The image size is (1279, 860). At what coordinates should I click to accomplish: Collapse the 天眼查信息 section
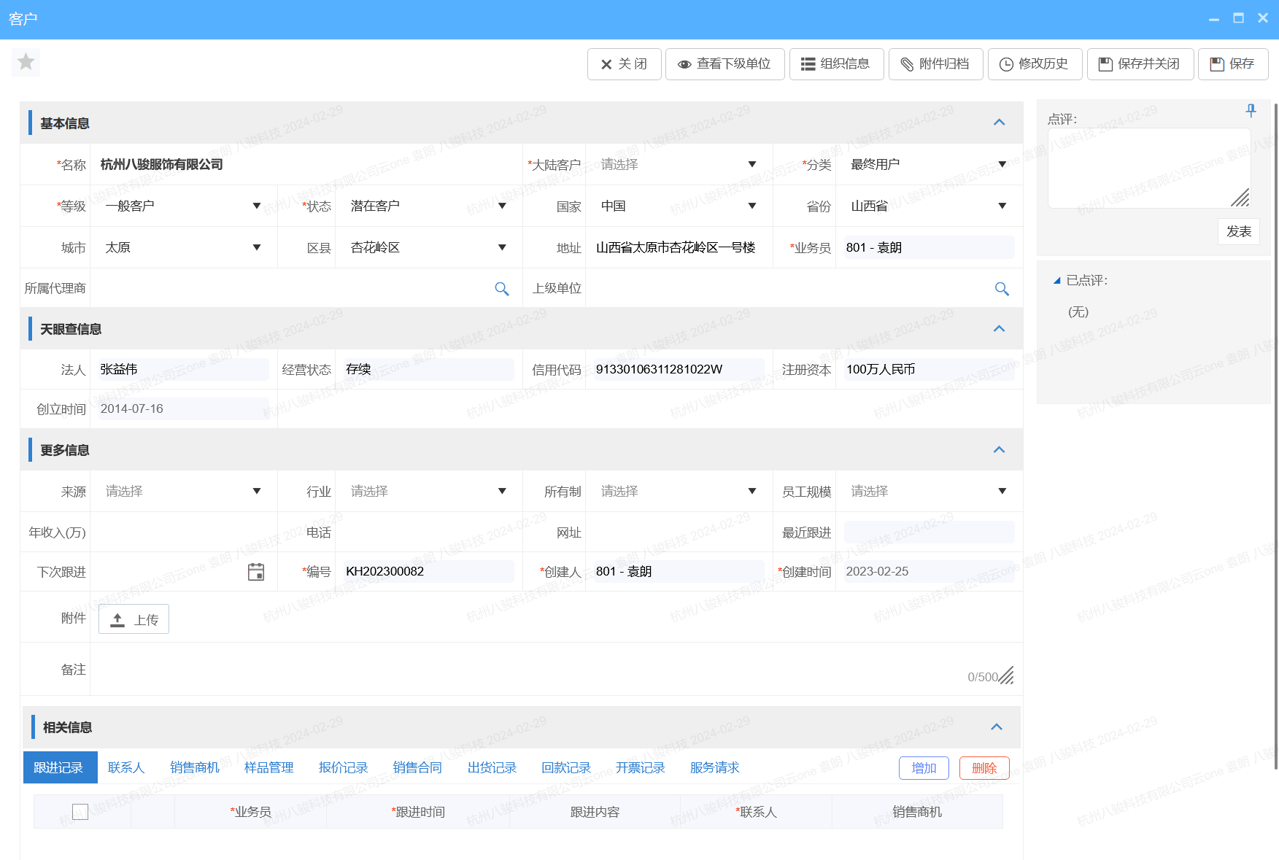coord(998,328)
